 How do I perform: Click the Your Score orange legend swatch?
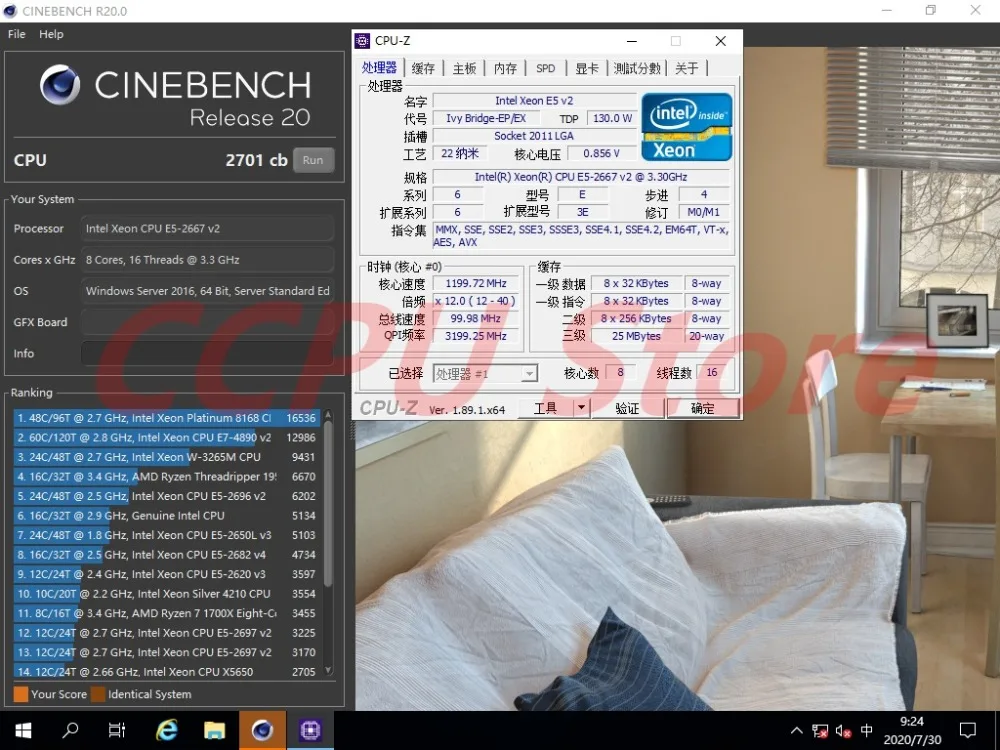pos(21,695)
